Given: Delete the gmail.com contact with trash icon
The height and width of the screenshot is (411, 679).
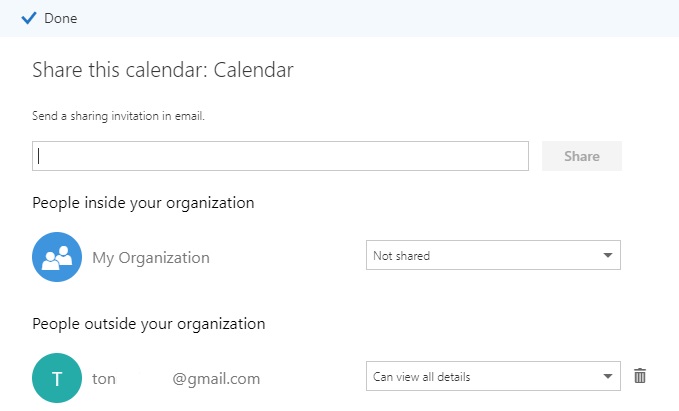Looking at the screenshot, I should (641, 376).
